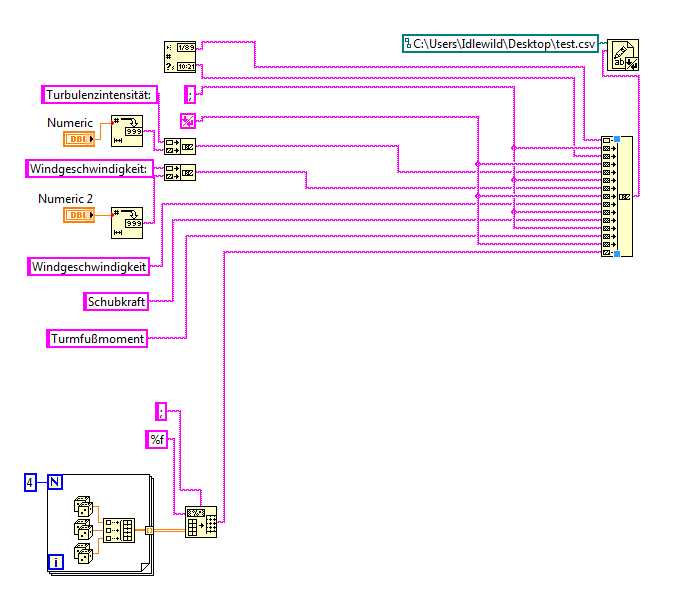Select the Get Date/Time String node
681x601 pixels.
coord(180,56)
